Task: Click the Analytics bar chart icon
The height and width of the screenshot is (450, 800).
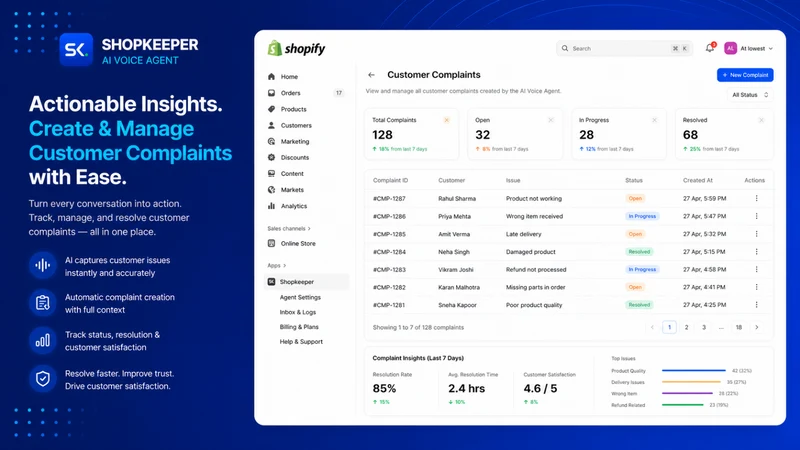Action: click(x=271, y=206)
